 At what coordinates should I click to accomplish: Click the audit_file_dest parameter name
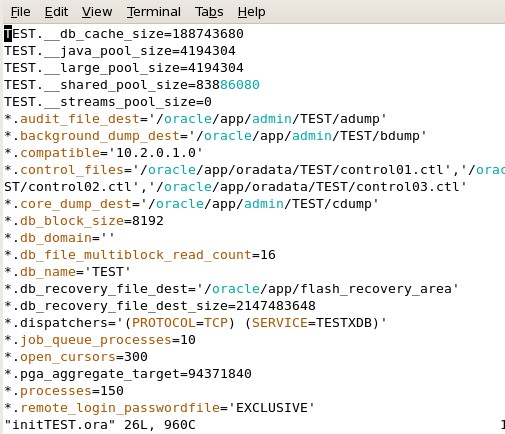[x=80, y=119]
